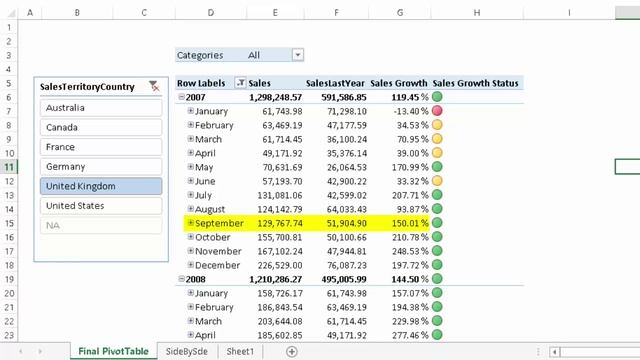Click the yellow status icon for June 2007

[437, 180]
